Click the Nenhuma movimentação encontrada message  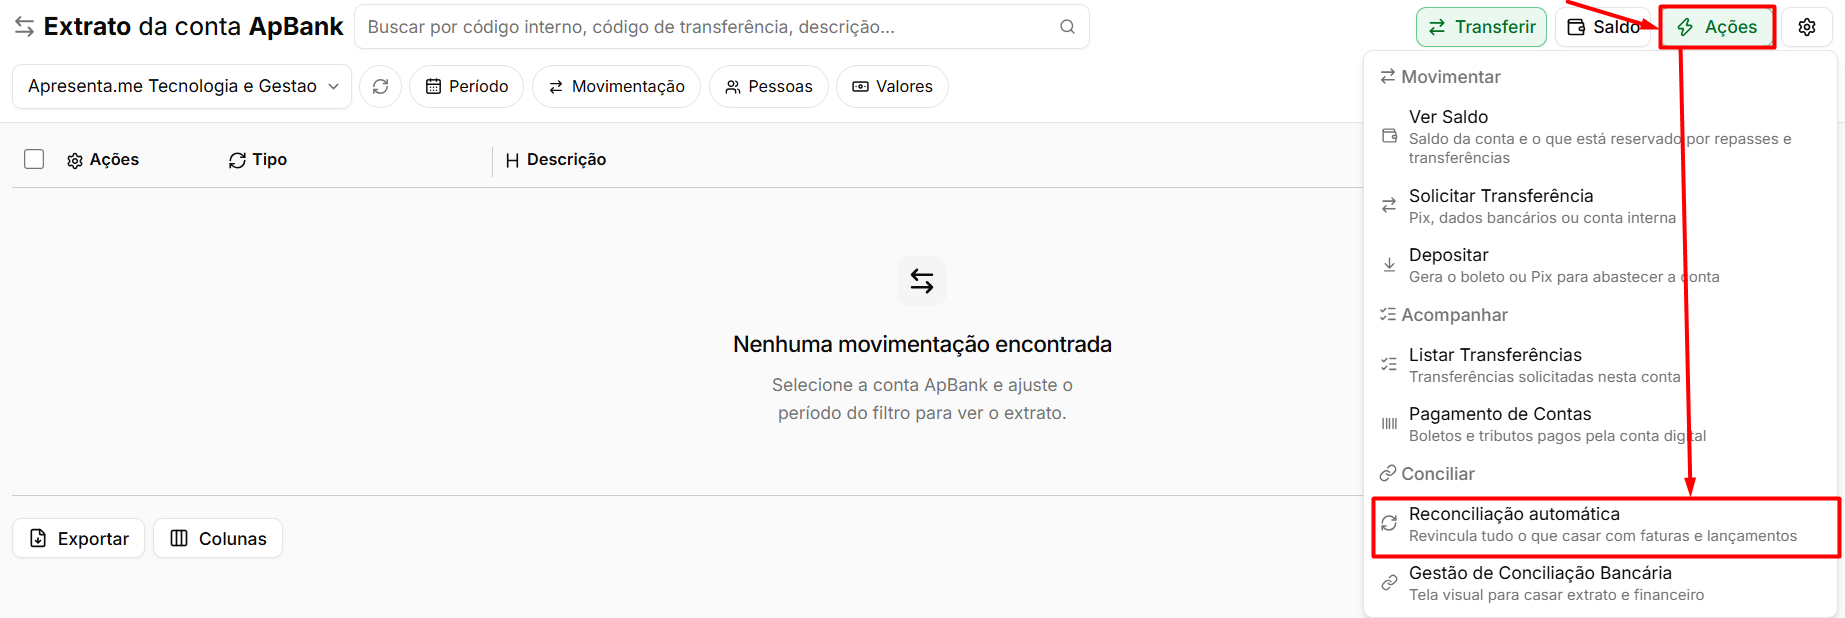922,344
